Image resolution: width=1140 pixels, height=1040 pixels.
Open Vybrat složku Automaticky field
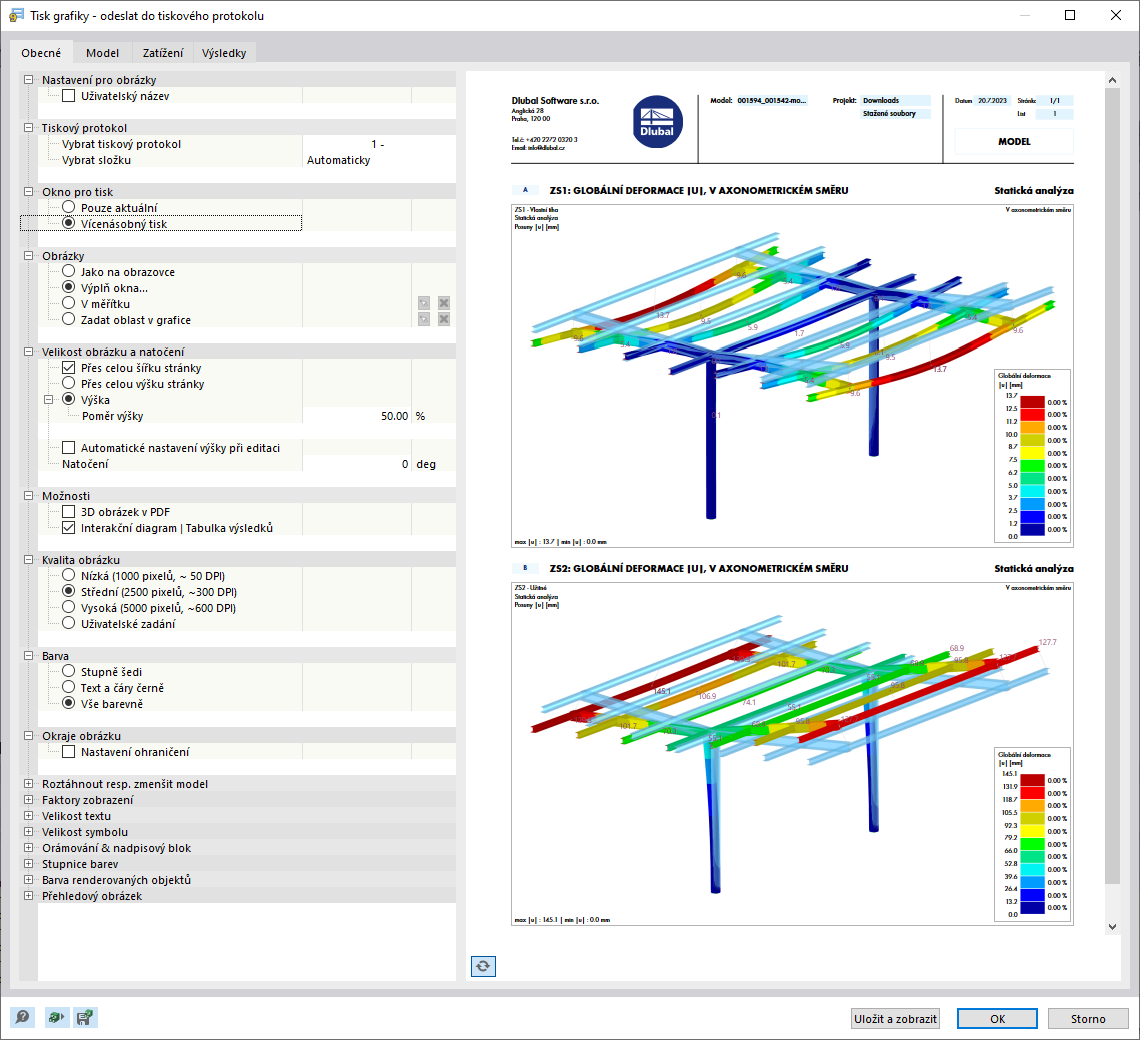point(379,159)
